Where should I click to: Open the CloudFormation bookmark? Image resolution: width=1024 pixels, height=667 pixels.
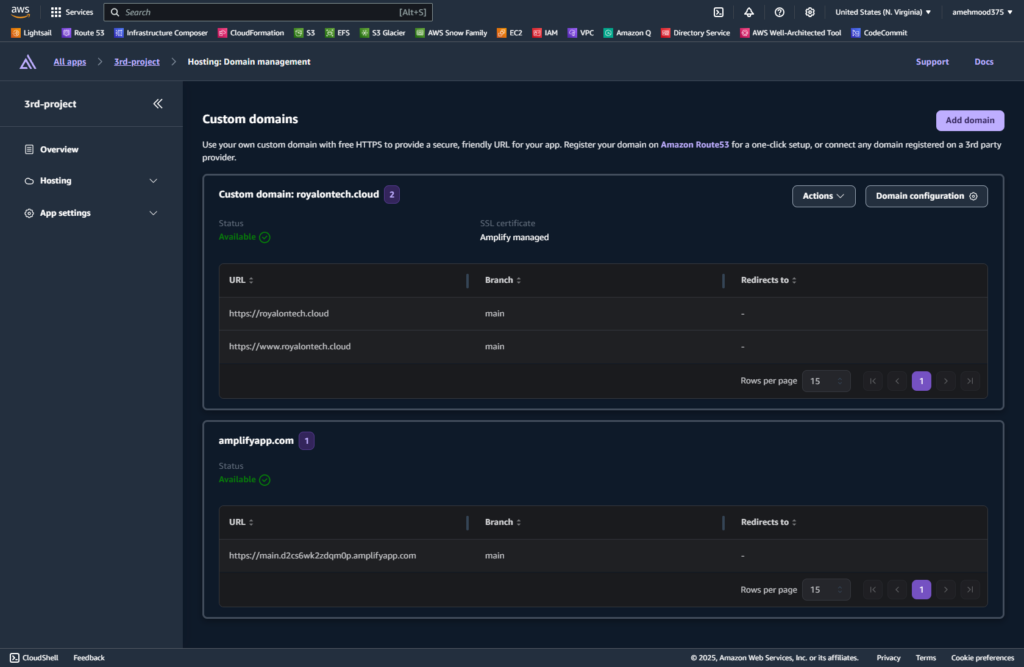[251, 33]
